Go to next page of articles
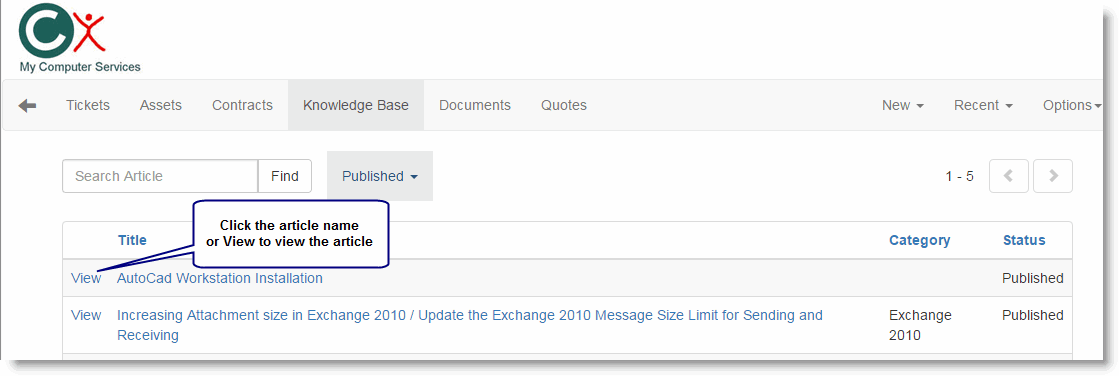Screen dimensions: 1119x376 tap(1053, 176)
